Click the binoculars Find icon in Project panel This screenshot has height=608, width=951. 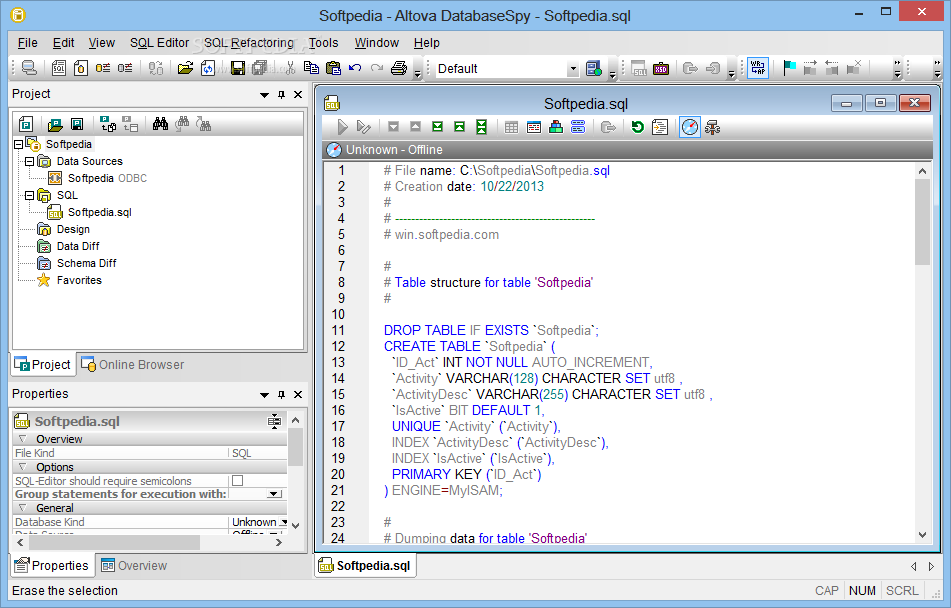(x=160, y=124)
